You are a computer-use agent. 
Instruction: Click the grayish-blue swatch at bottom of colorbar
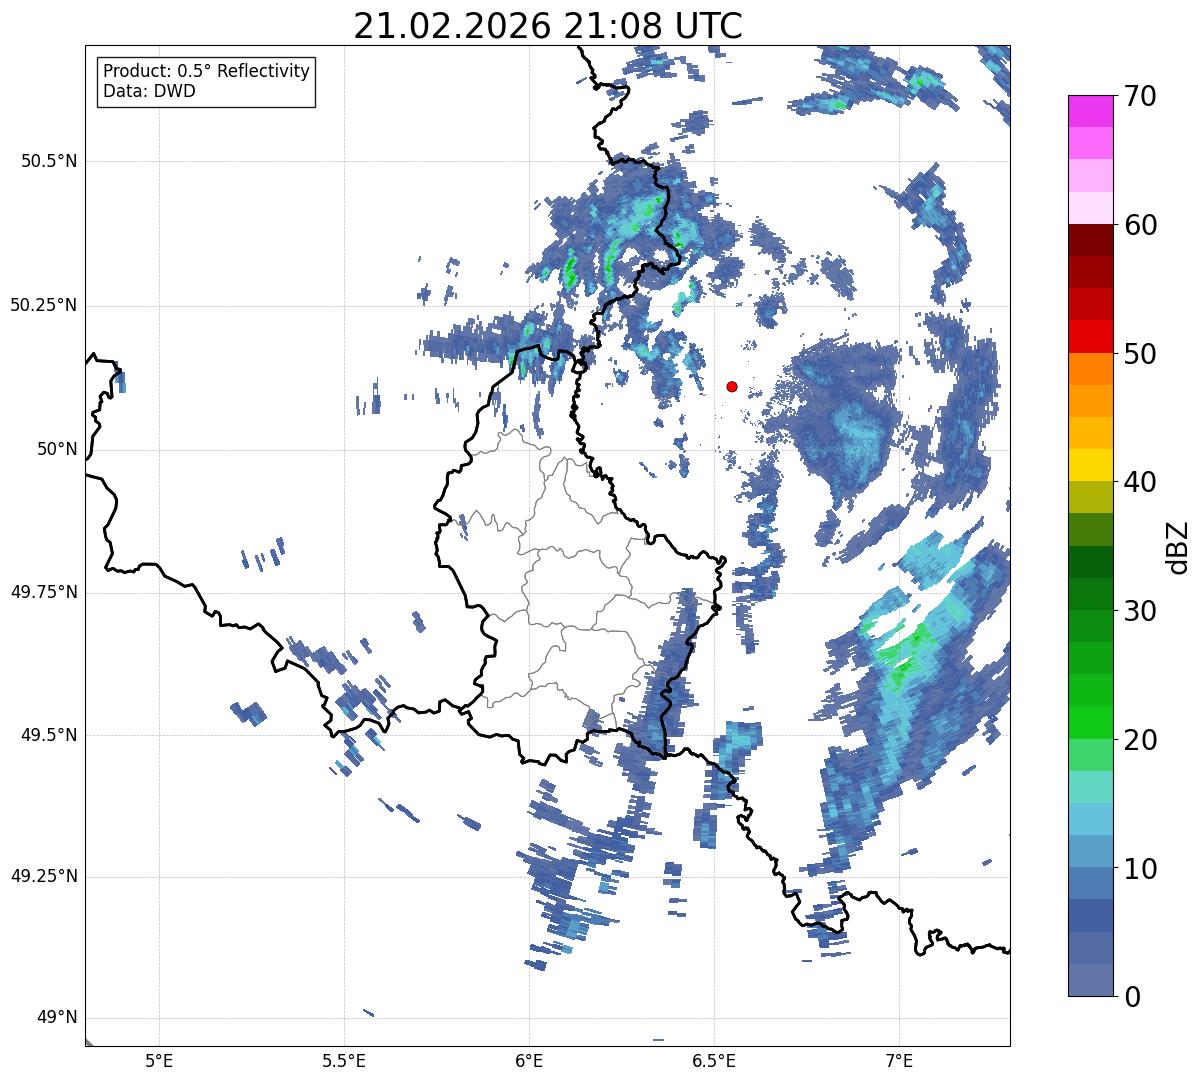[x=1091, y=980]
